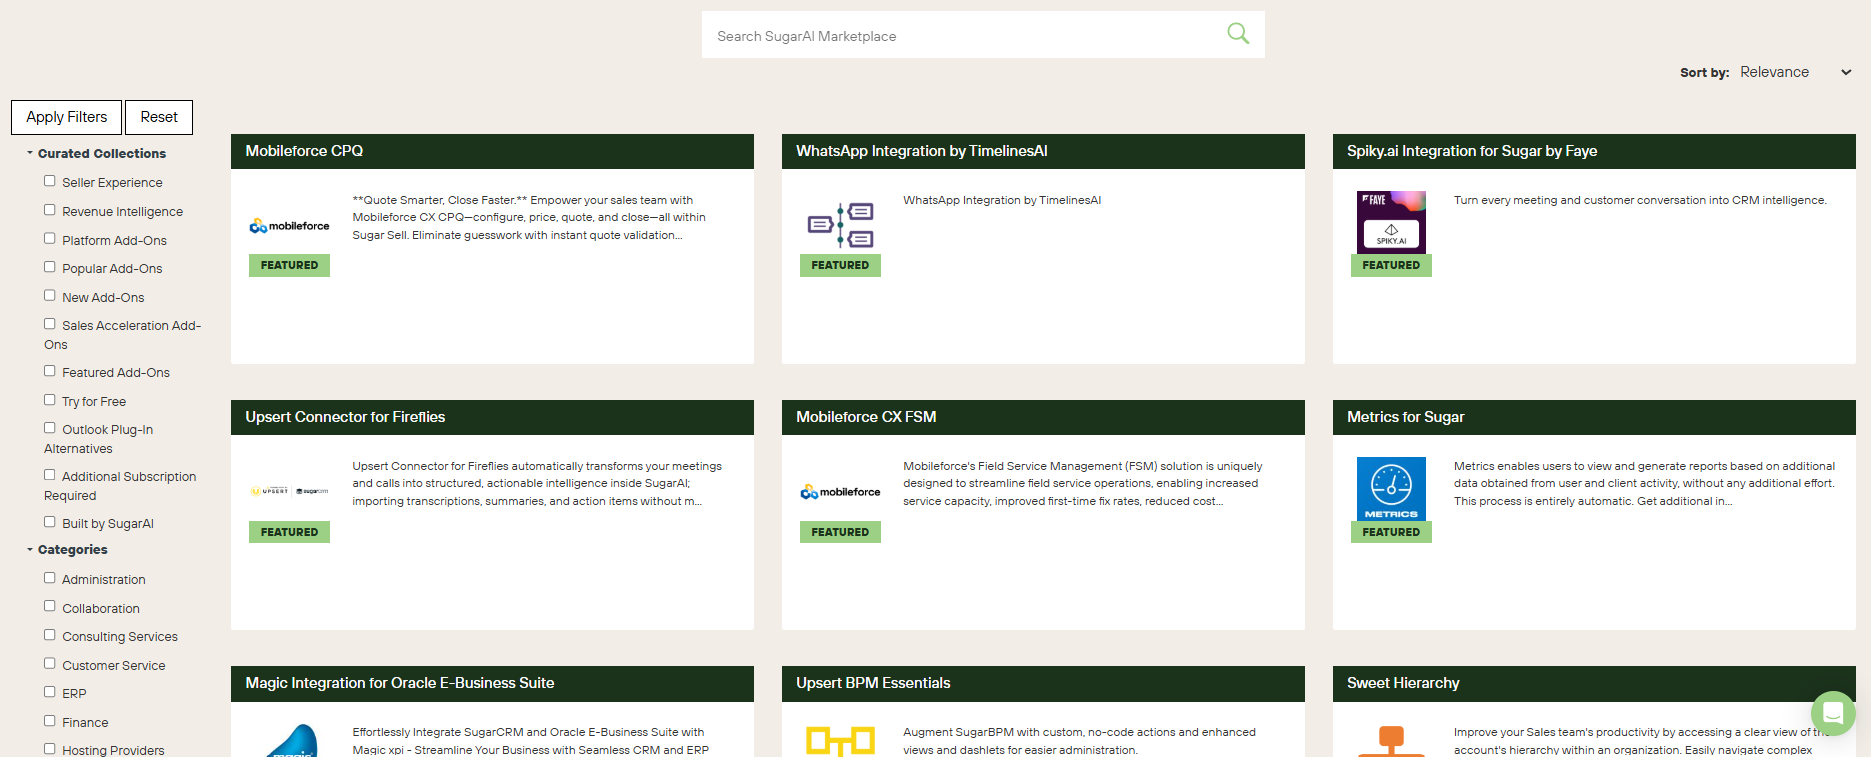Open the Sweet Hierarchy title
The width and height of the screenshot is (1871, 757).
coord(1403,683)
